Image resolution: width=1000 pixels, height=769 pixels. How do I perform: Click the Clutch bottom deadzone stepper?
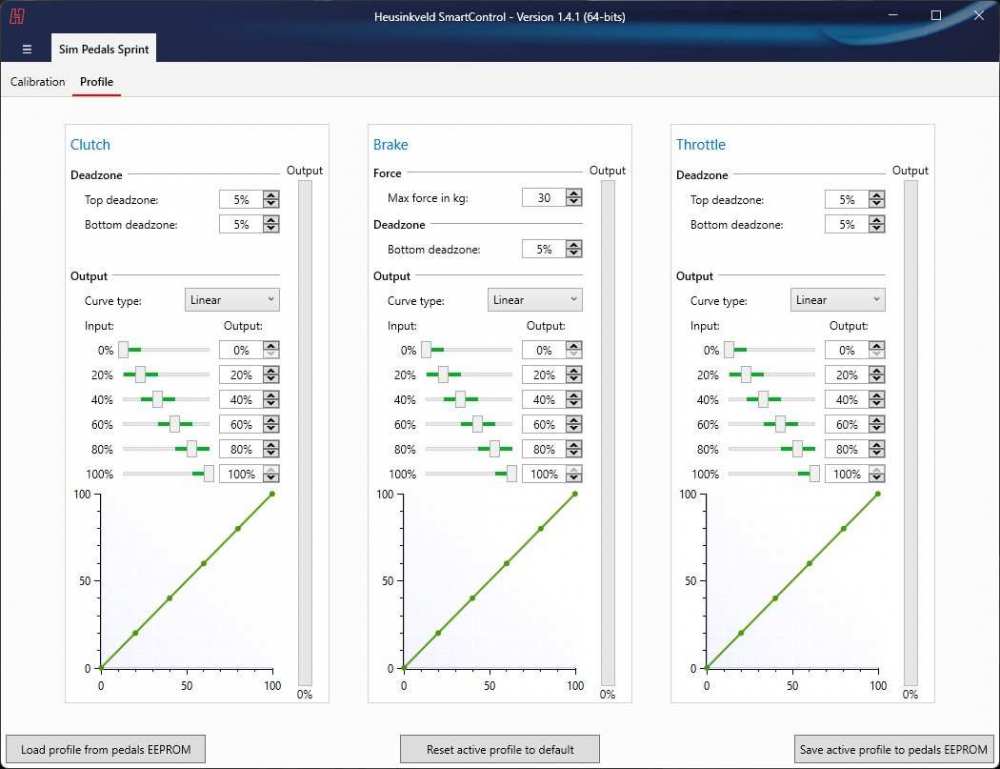[271, 224]
